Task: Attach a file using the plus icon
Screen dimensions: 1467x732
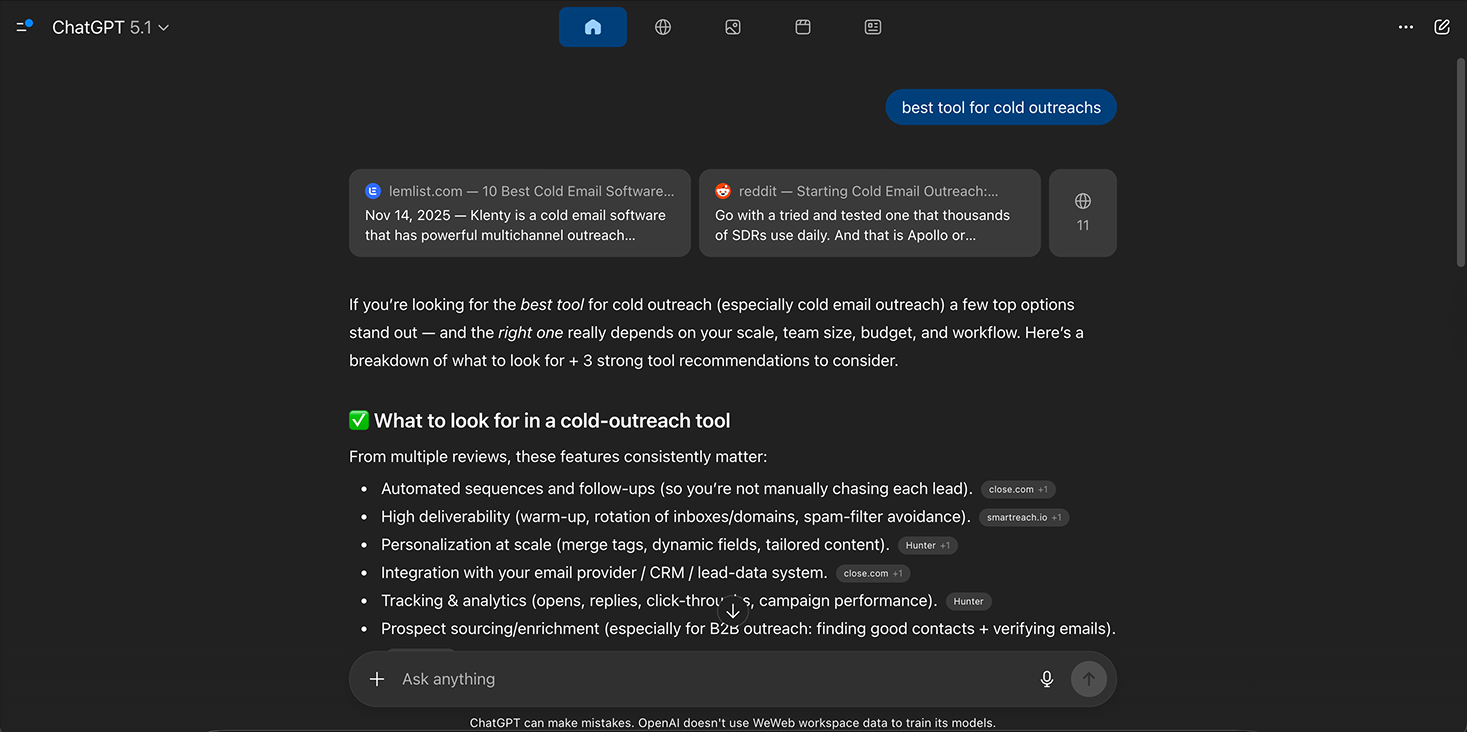Action: tap(377, 679)
